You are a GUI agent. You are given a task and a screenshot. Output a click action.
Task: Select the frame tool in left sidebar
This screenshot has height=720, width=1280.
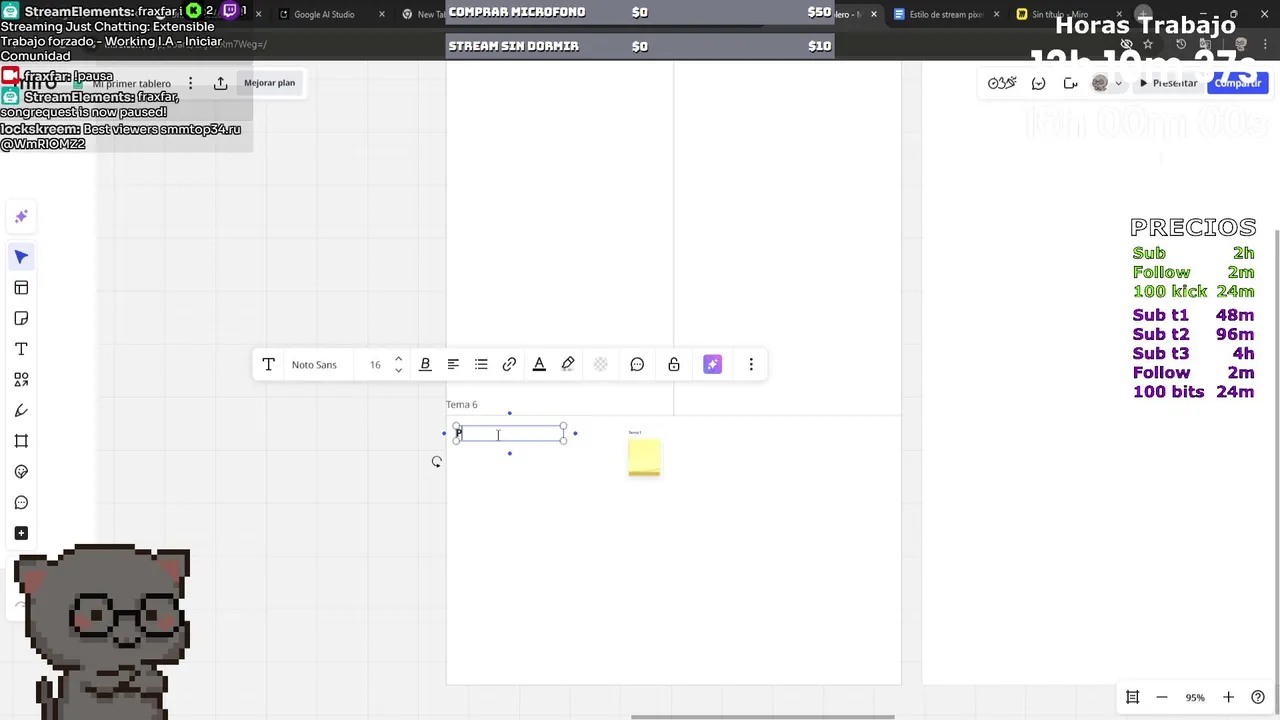(21, 441)
